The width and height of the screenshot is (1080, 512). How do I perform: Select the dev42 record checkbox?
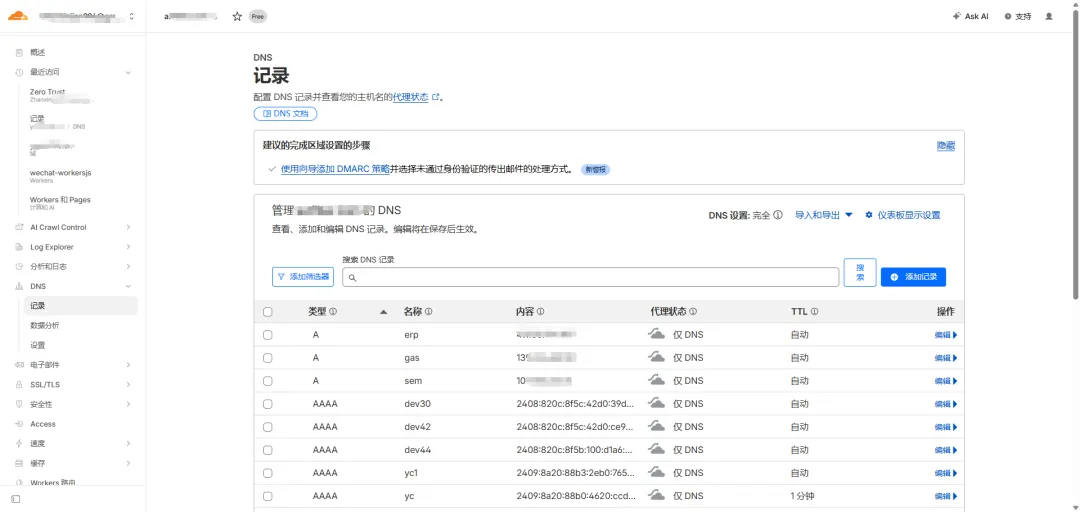coord(268,427)
